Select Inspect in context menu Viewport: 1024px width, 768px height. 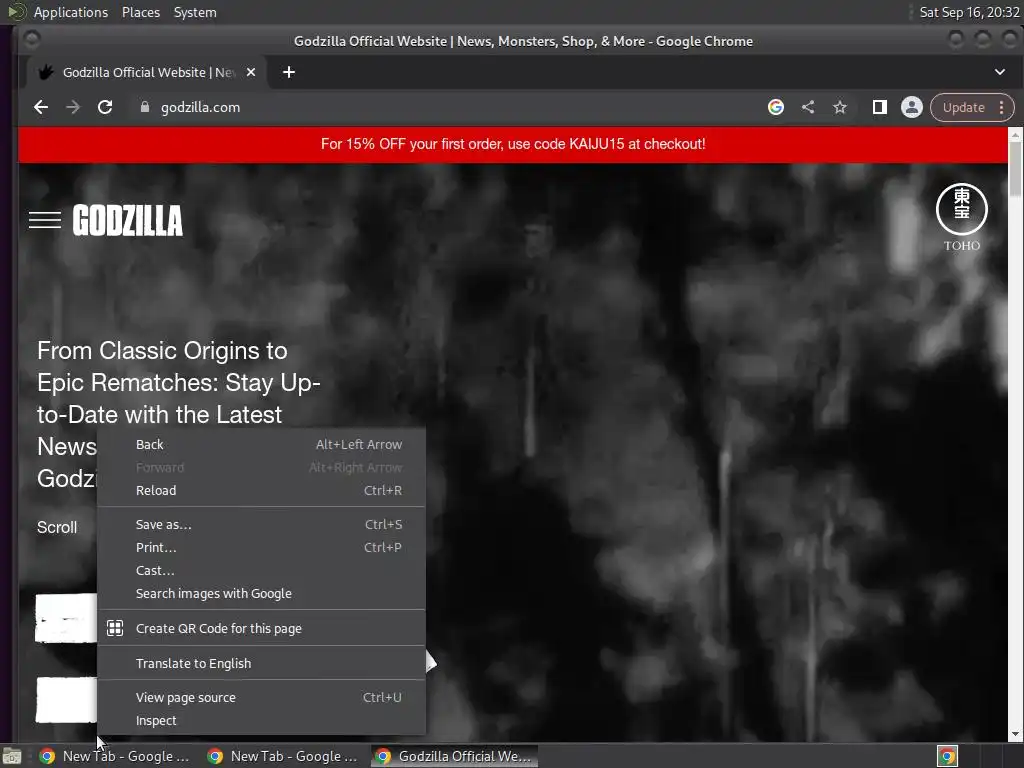click(261, 720)
